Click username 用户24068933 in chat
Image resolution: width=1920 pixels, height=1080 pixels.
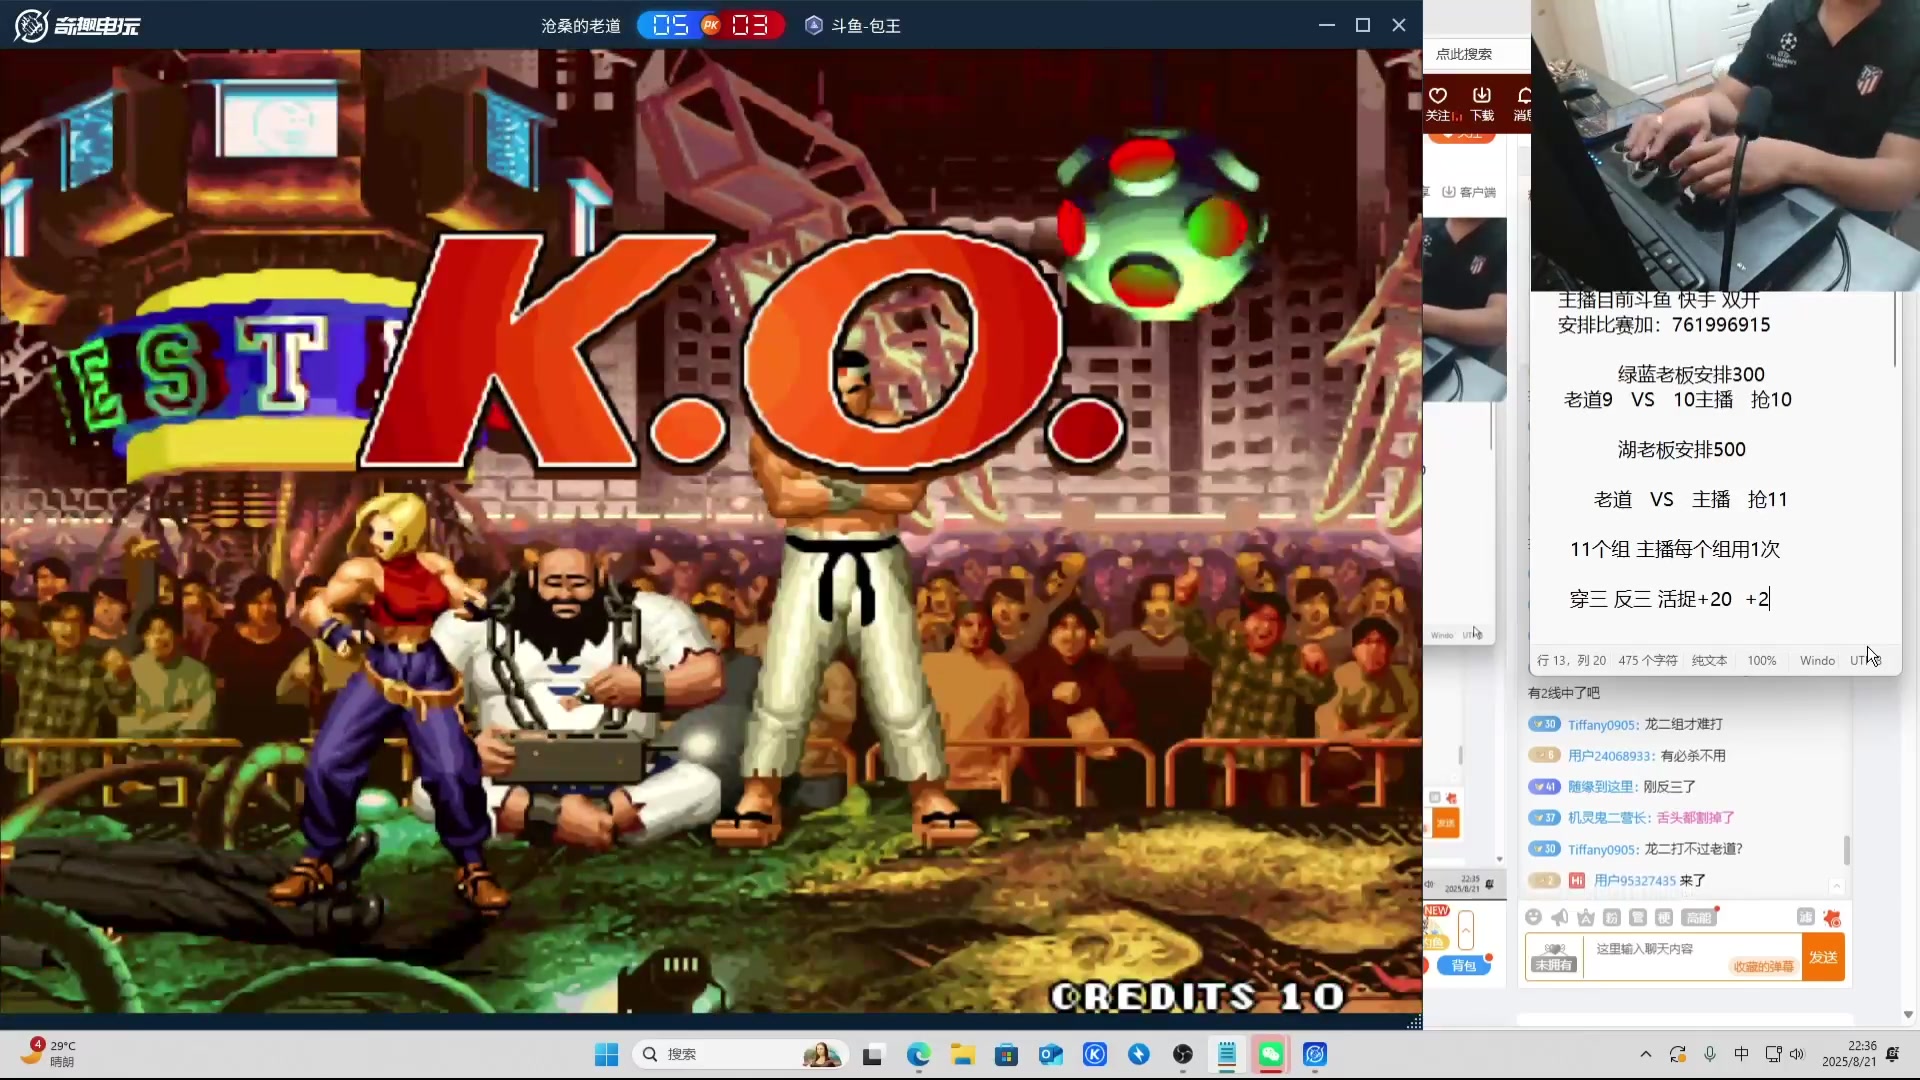[x=1612, y=755]
